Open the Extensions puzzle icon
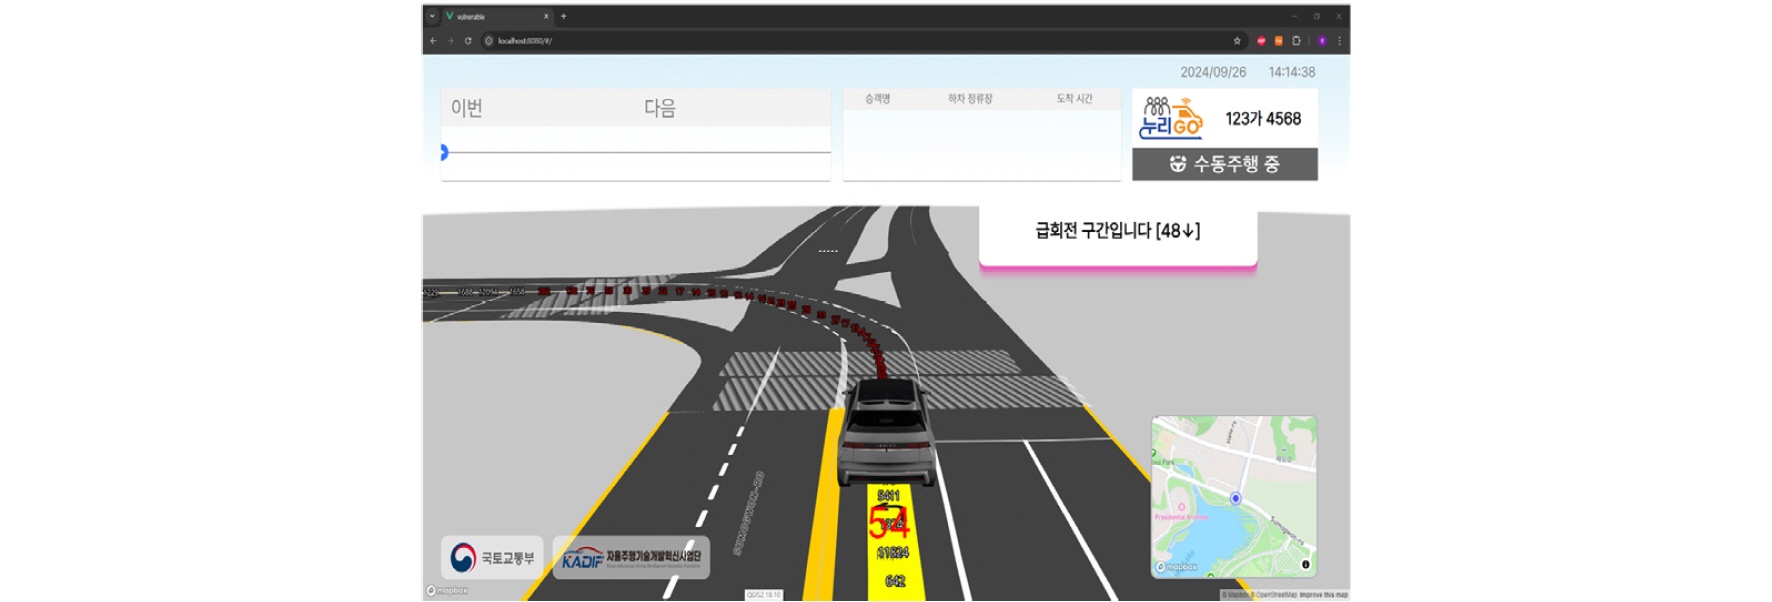 pyautogui.click(x=1296, y=41)
